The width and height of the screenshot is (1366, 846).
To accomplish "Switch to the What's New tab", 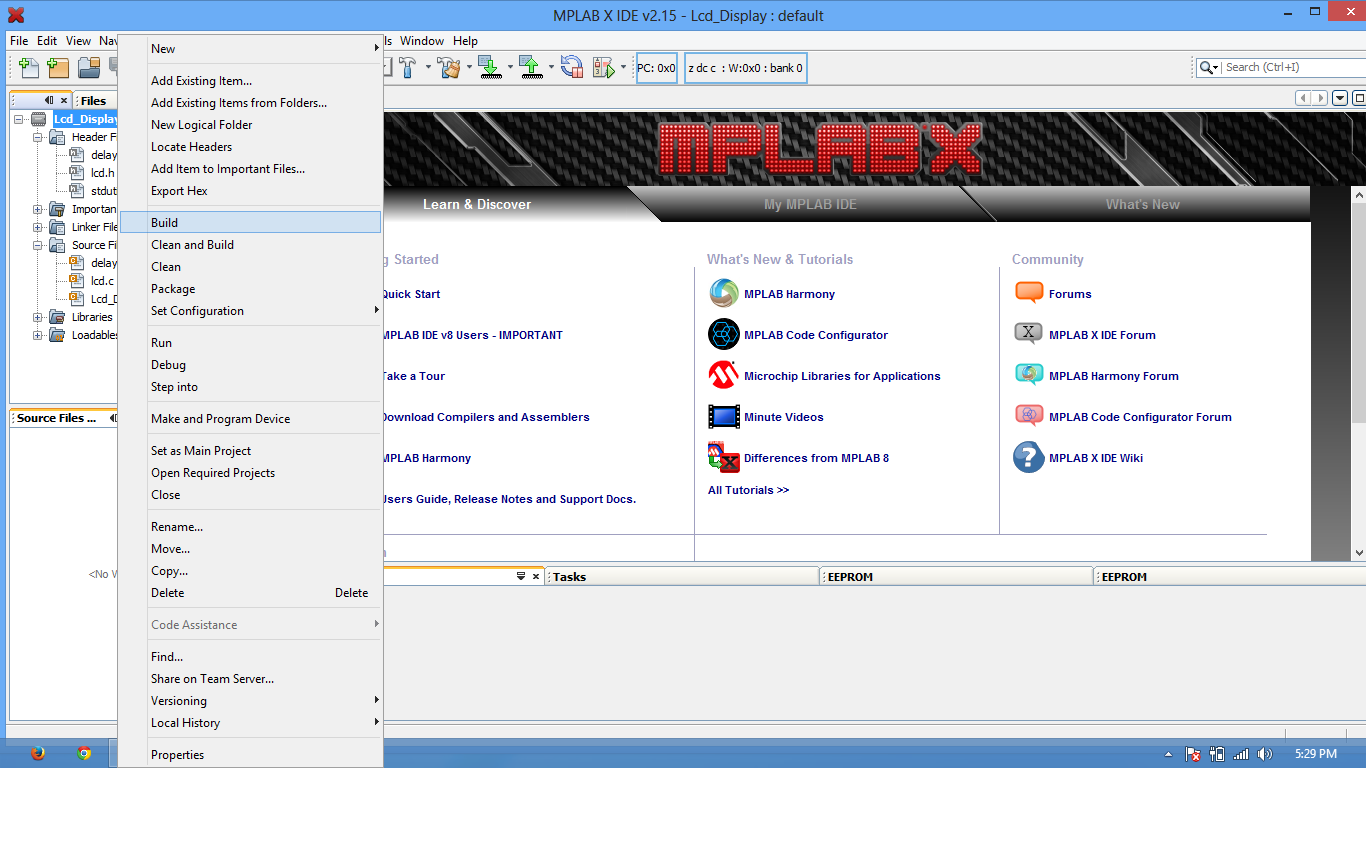I will pos(1142,204).
